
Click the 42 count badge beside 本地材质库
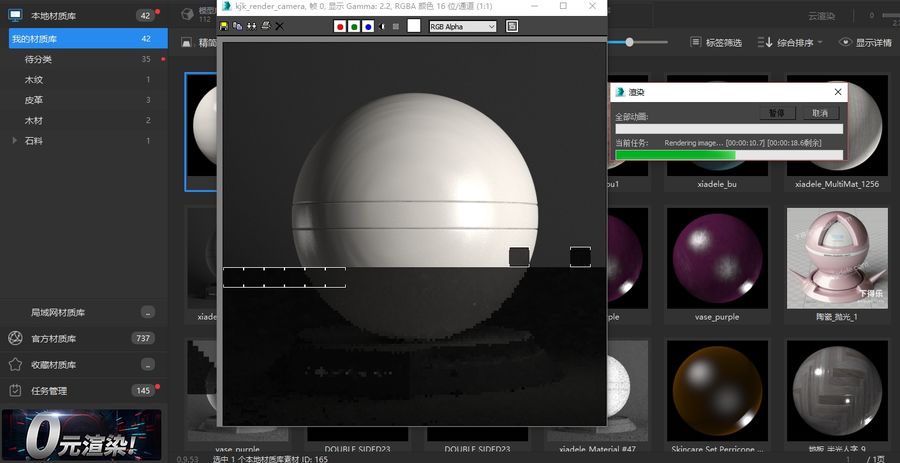(145, 15)
